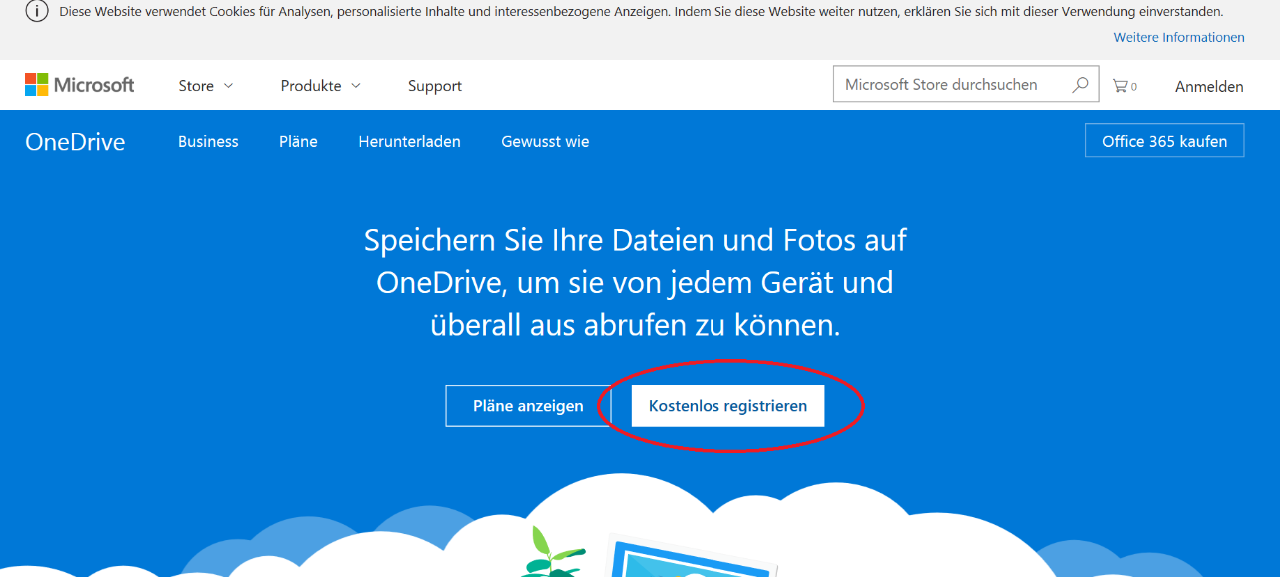Open the Pläne navigation item

[298, 142]
